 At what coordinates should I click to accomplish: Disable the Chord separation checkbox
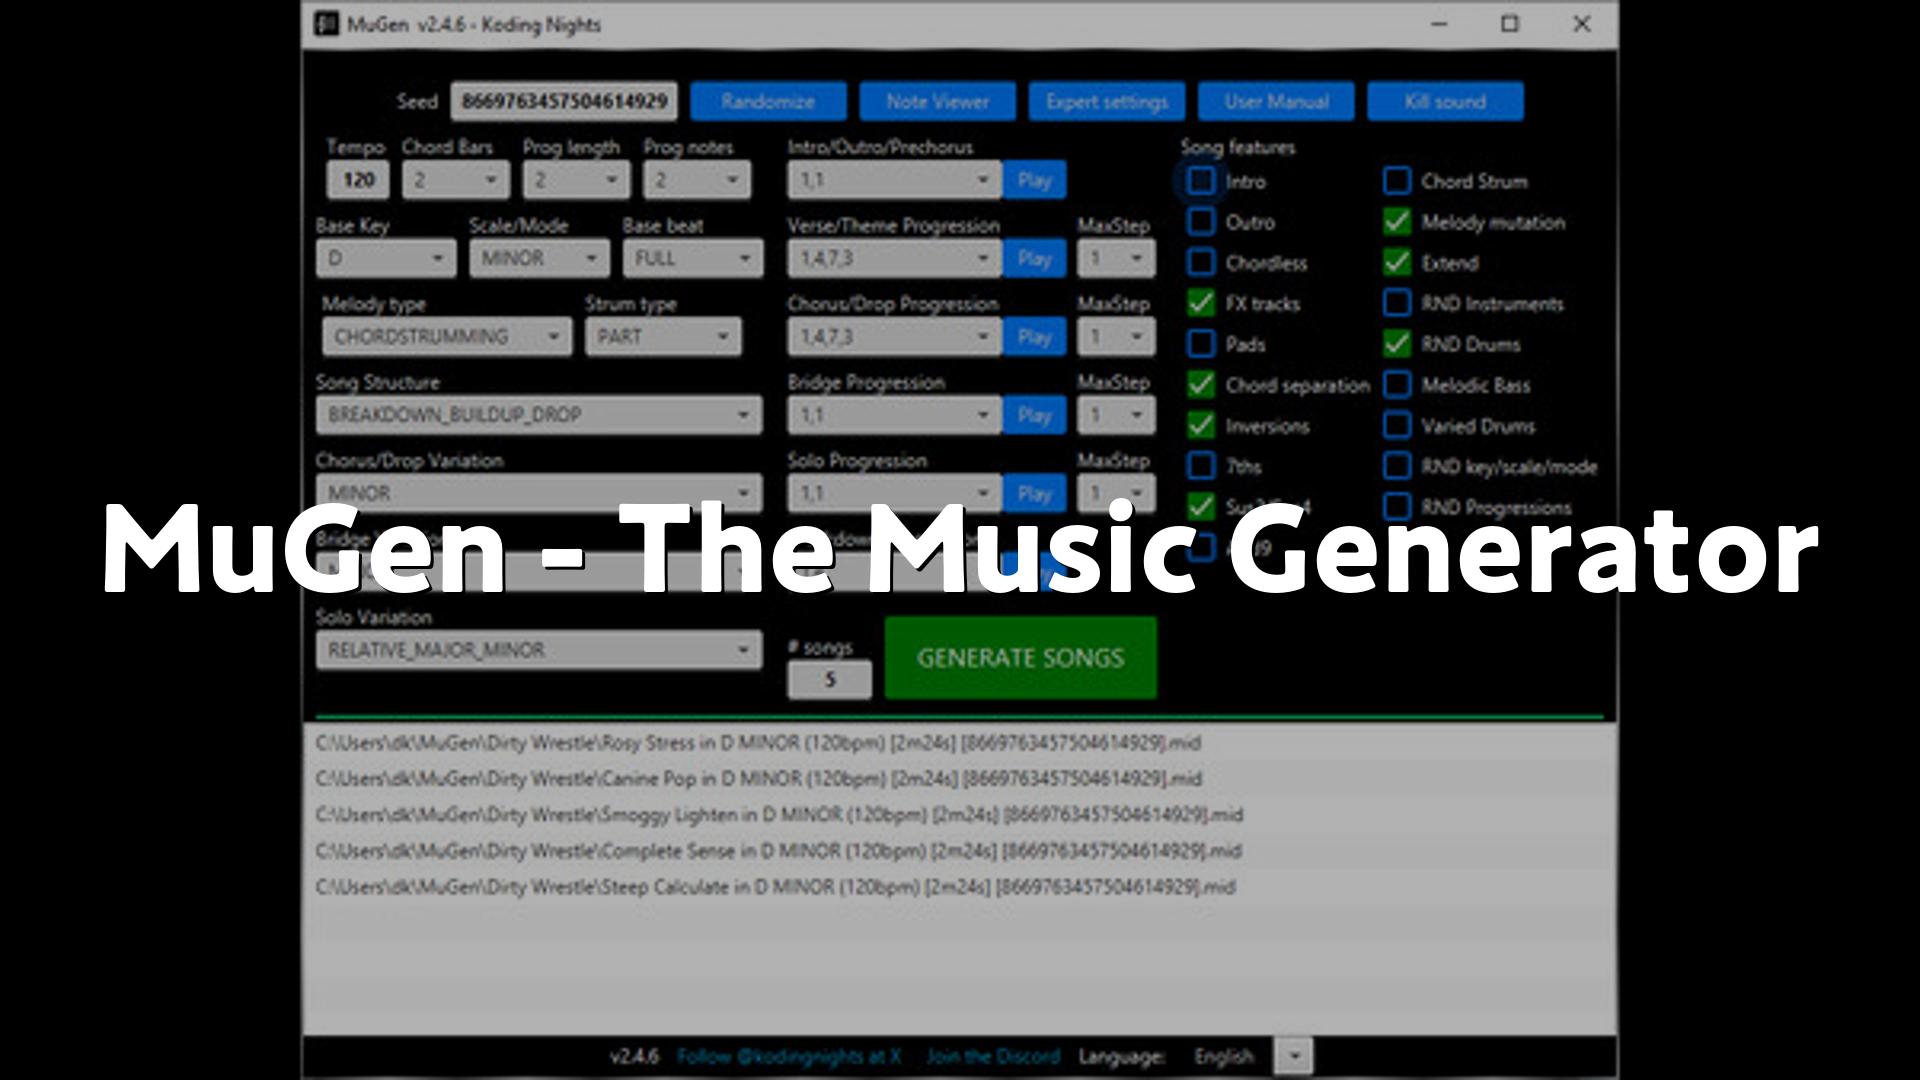pos(1201,385)
